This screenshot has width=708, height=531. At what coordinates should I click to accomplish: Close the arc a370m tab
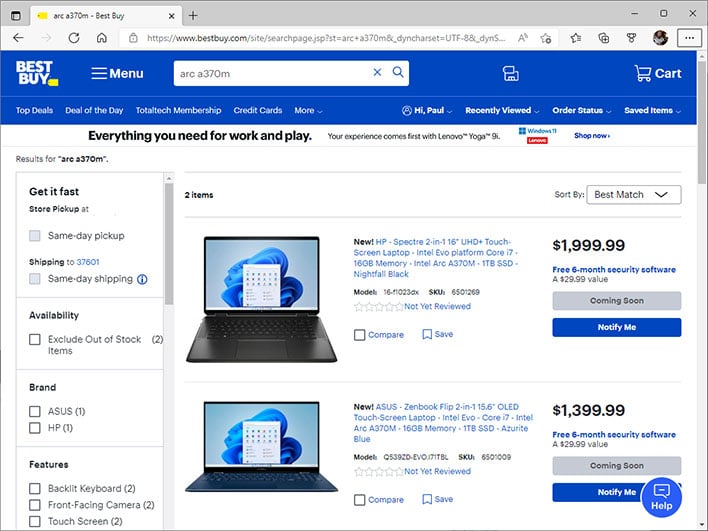click(x=172, y=16)
